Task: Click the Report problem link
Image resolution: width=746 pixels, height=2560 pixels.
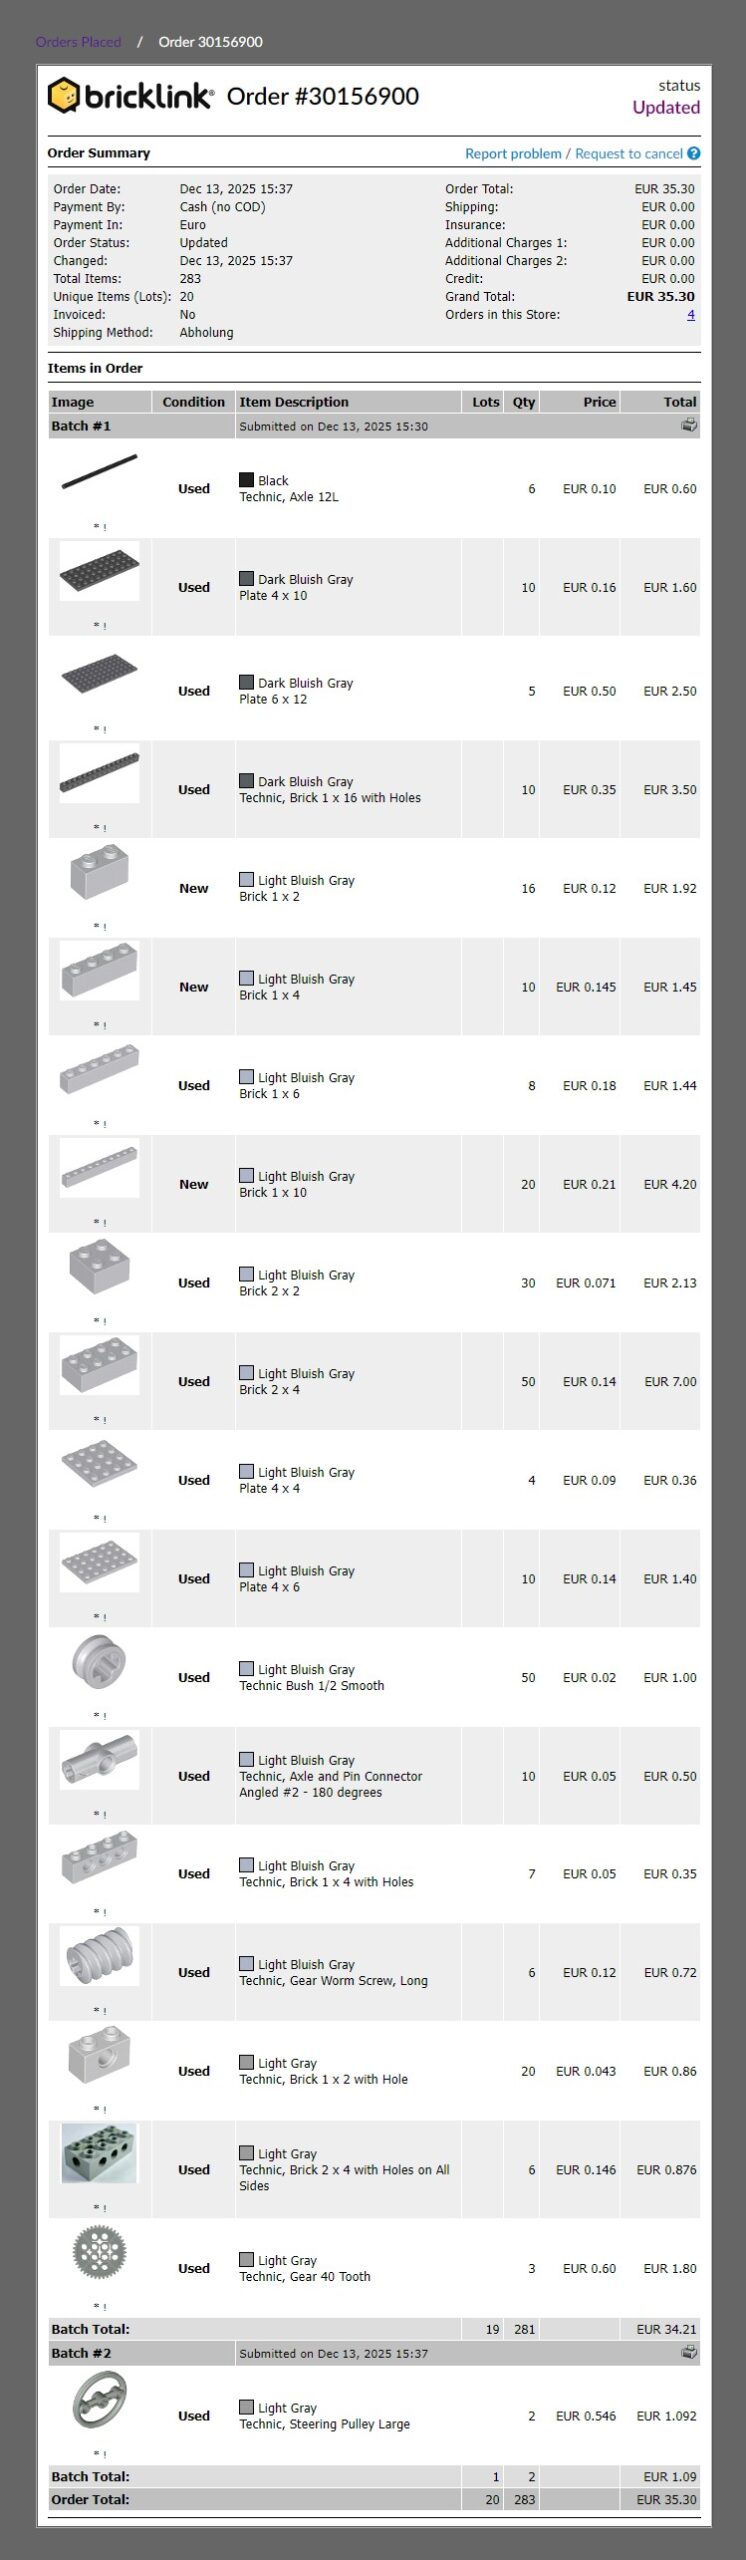Action: pyautogui.click(x=513, y=154)
